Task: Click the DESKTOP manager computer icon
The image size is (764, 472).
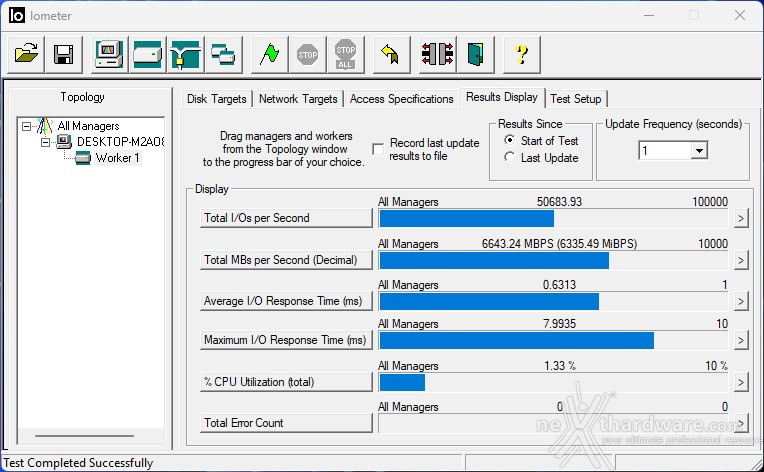Action: point(64,142)
